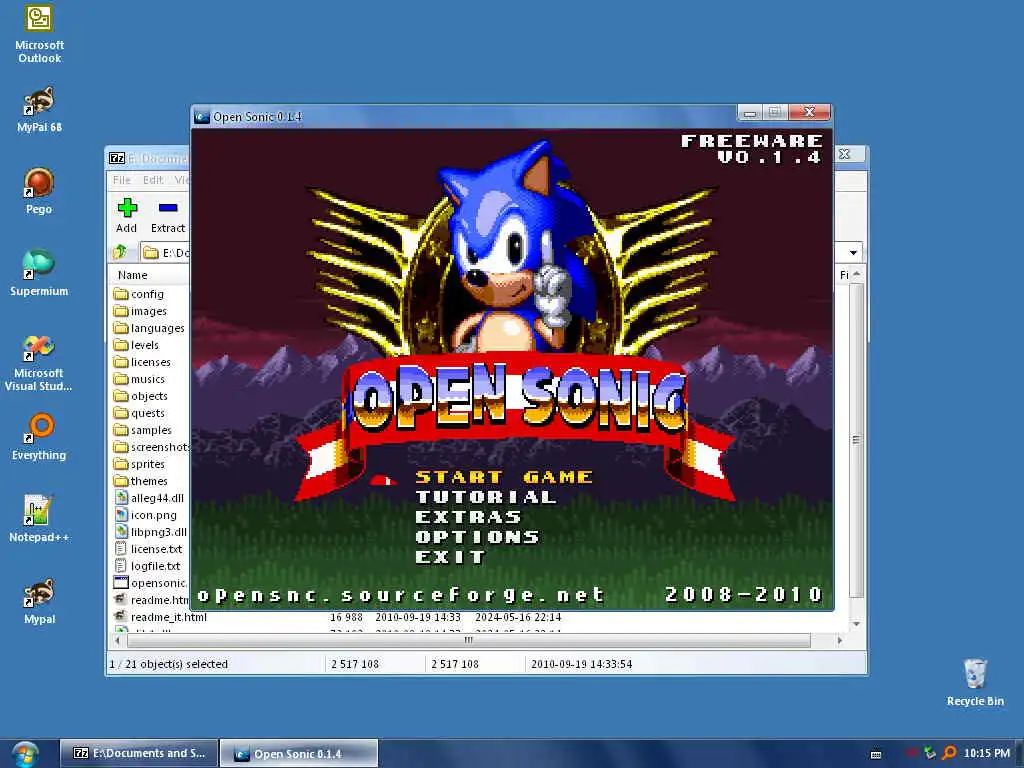Viewport: 1024px width, 768px height.
Task: Click scroll down arrow in 7-Zip list
Action: click(856, 624)
